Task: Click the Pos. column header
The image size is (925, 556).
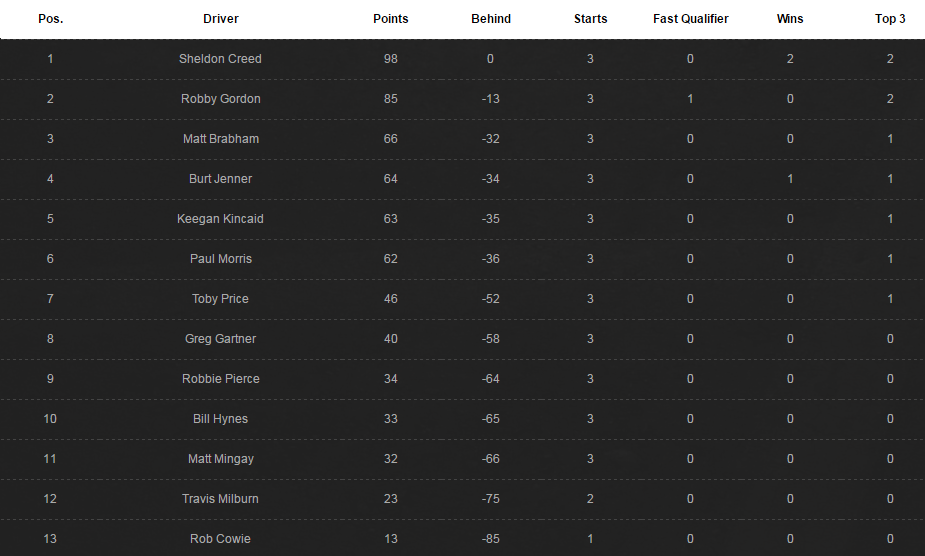Action: [x=51, y=19]
